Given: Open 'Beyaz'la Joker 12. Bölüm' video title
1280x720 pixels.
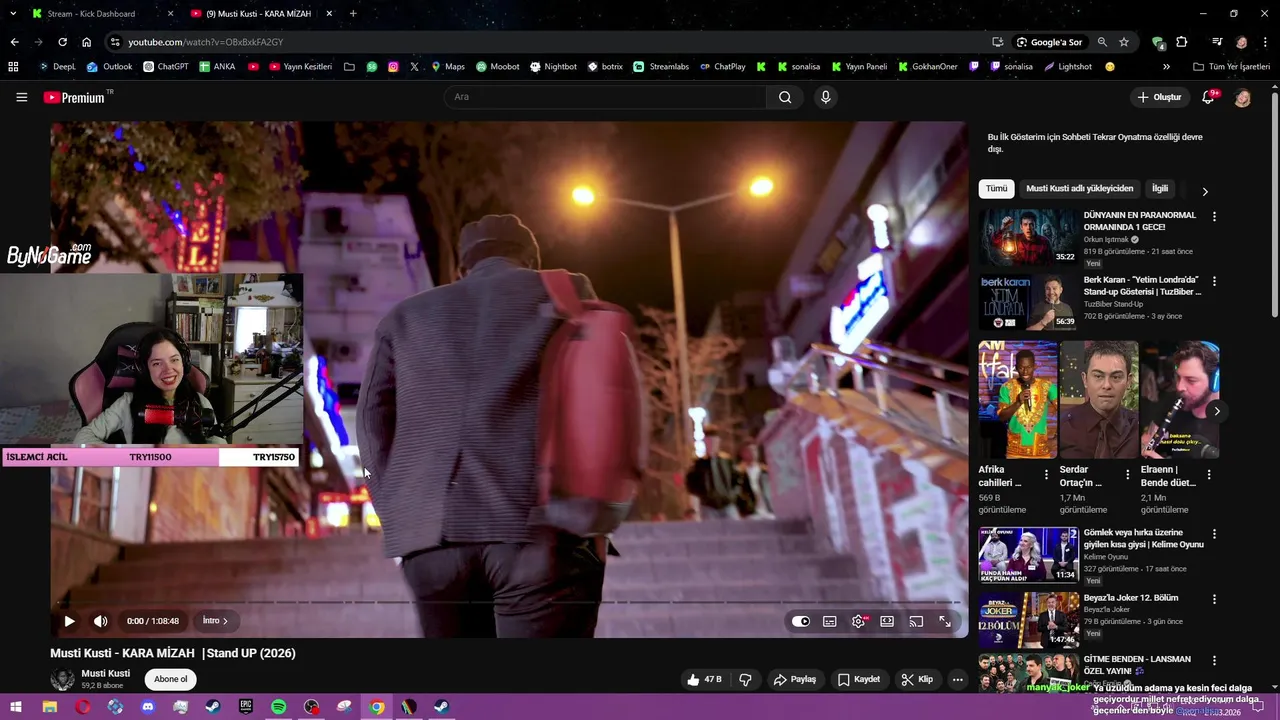Looking at the screenshot, I should pyautogui.click(x=1131, y=598).
